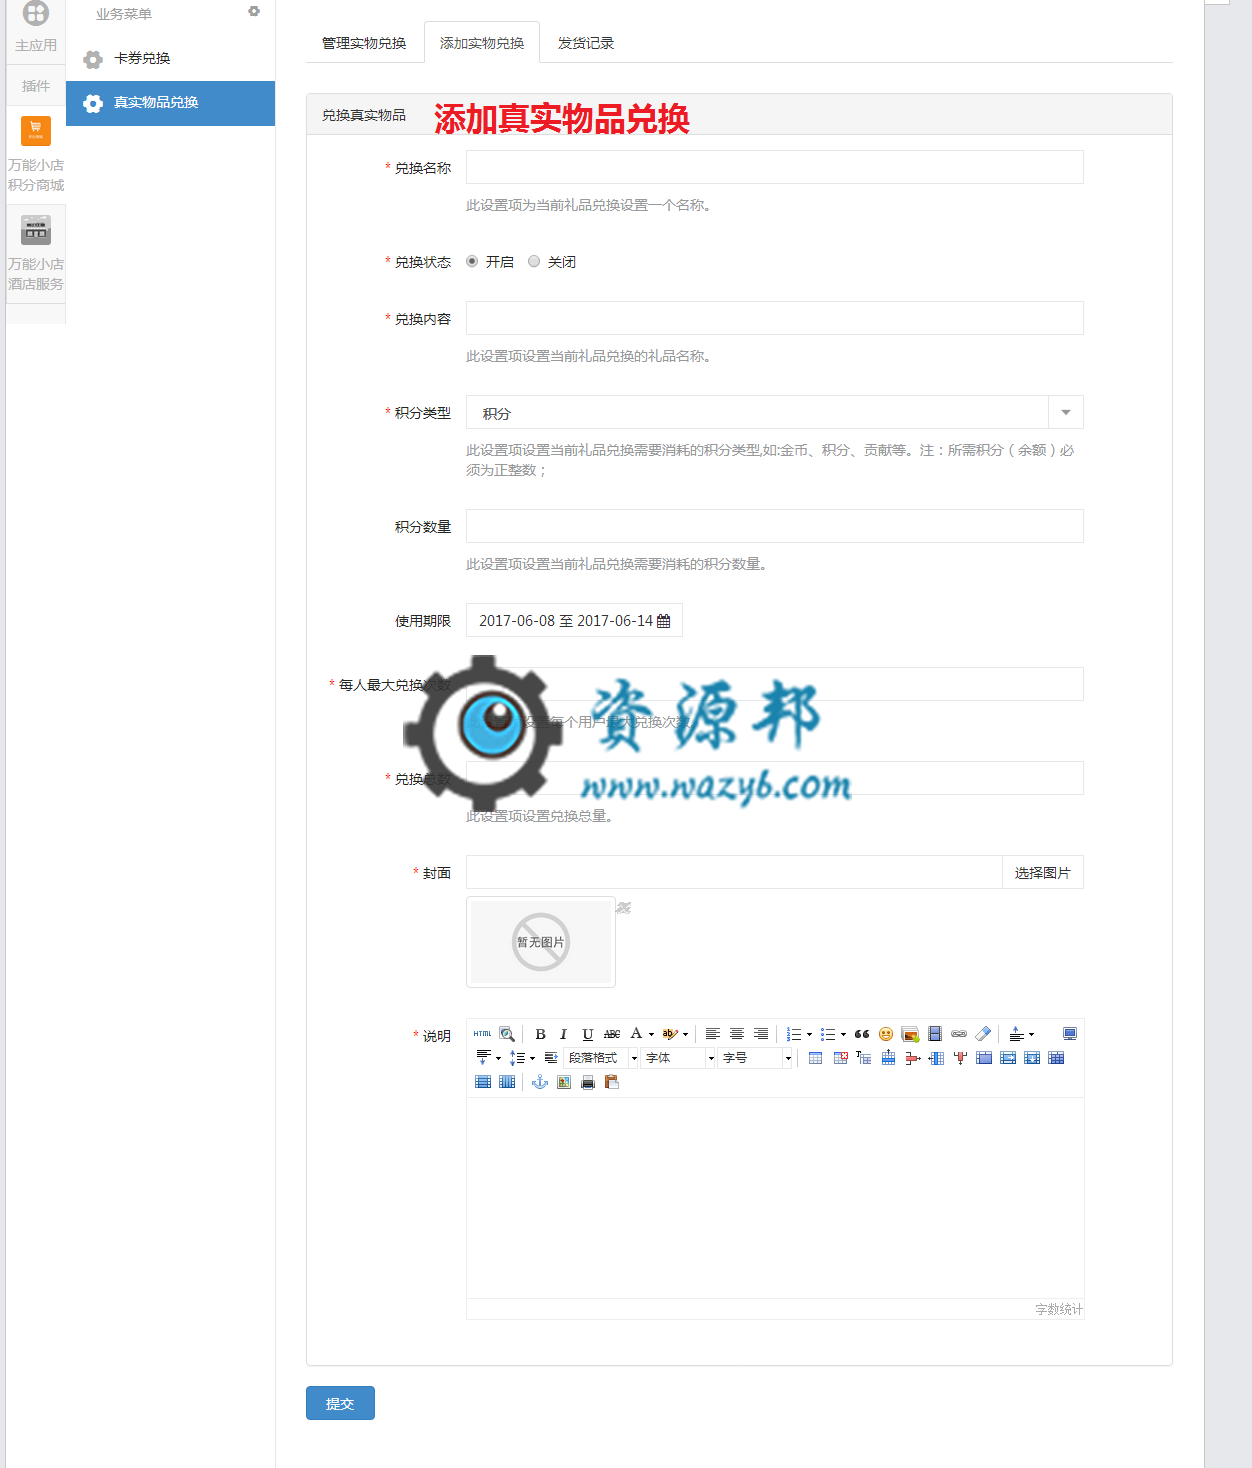Screen dimensions: 1252x1468
Task: Click the 提交 submit button
Action: 340,1403
